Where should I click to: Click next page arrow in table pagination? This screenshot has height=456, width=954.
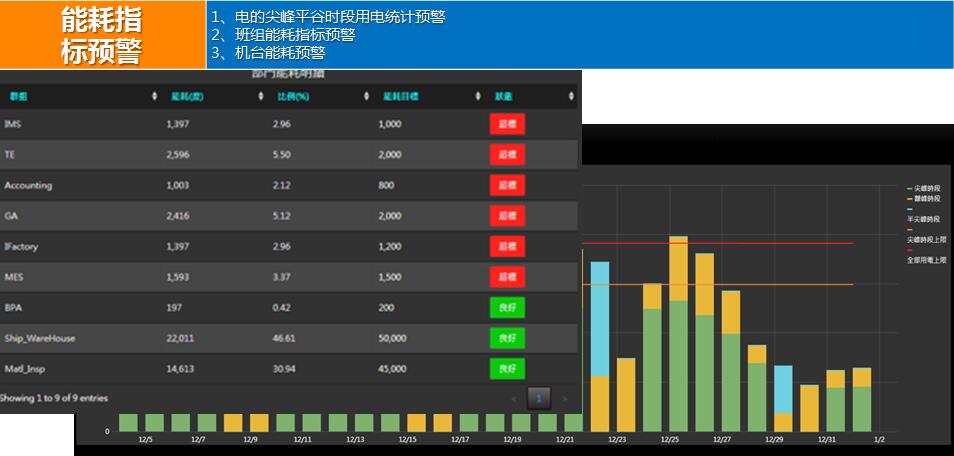coord(564,398)
